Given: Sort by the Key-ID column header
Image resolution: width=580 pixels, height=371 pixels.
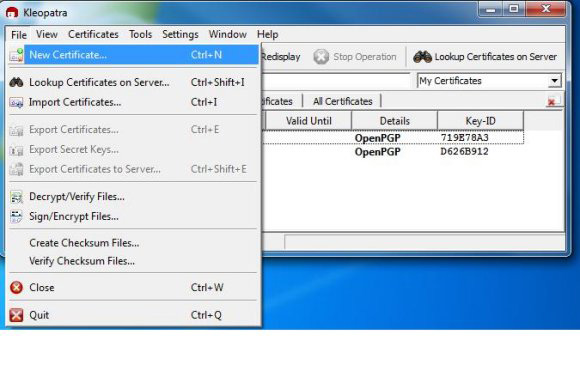Looking at the screenshot, I should pos(480,121).
